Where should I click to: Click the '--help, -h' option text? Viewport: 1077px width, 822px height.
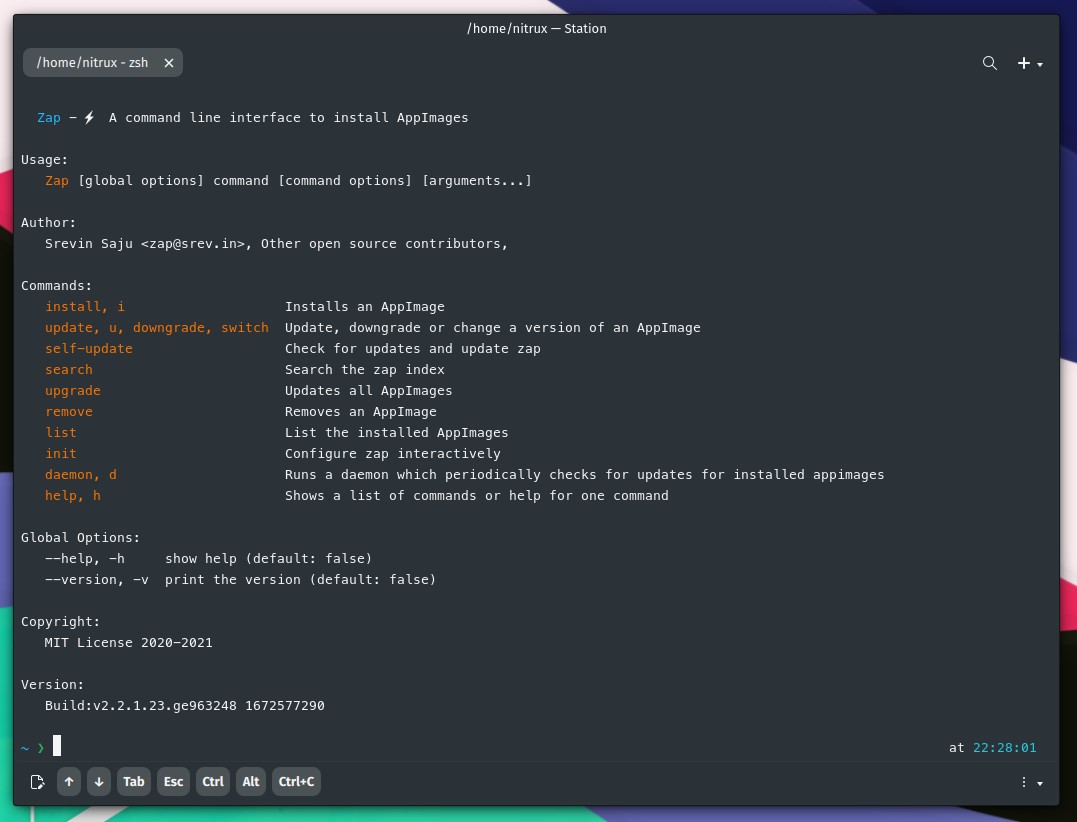[85, 559]
